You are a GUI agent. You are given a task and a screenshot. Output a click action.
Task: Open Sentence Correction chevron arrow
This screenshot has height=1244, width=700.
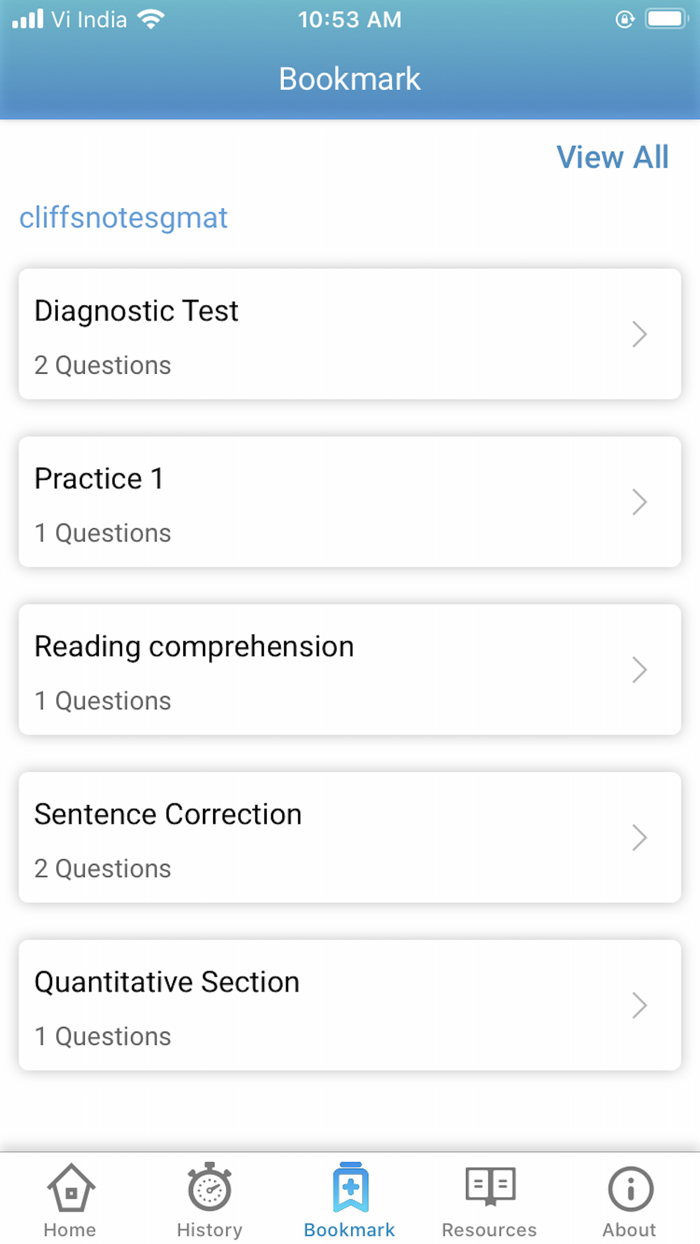(639, 838)
